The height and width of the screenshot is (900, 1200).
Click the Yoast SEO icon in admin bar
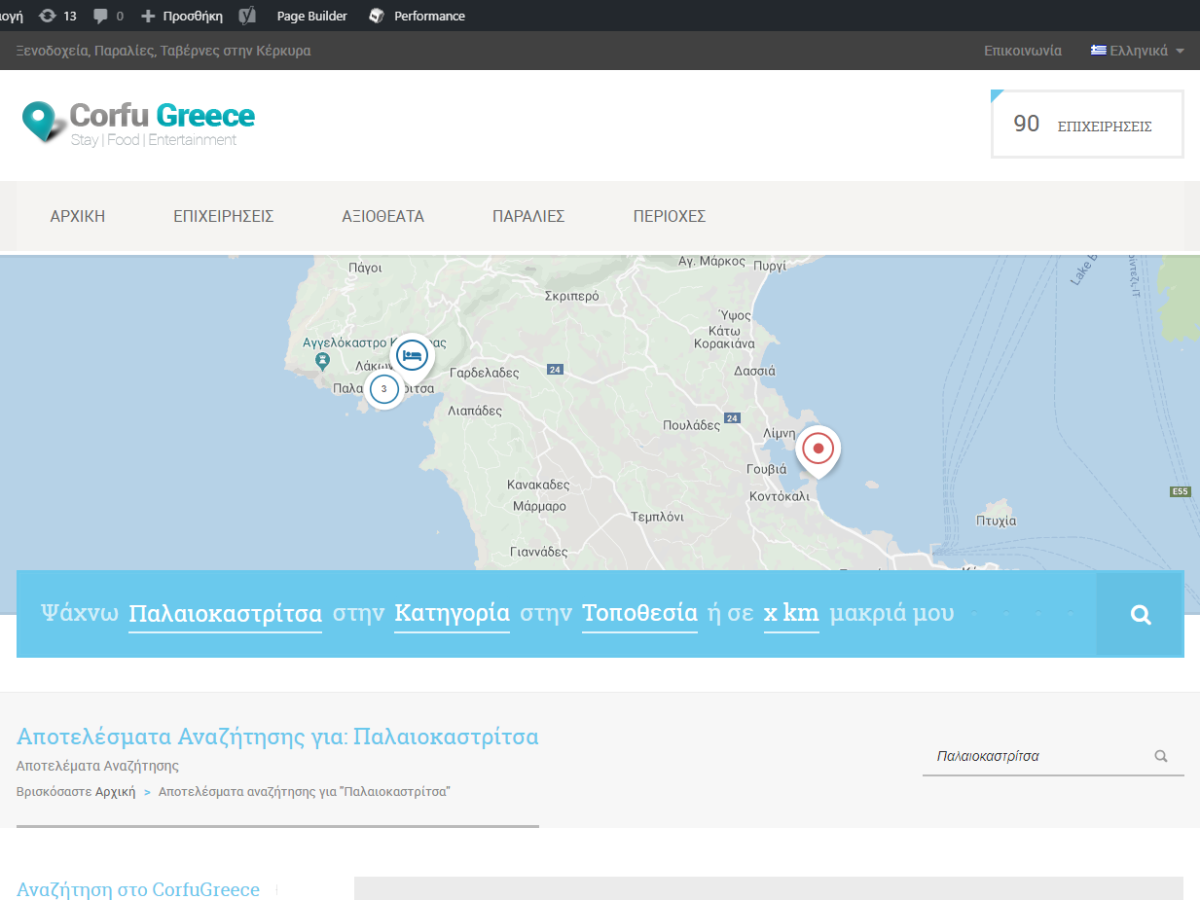point(245,16)
